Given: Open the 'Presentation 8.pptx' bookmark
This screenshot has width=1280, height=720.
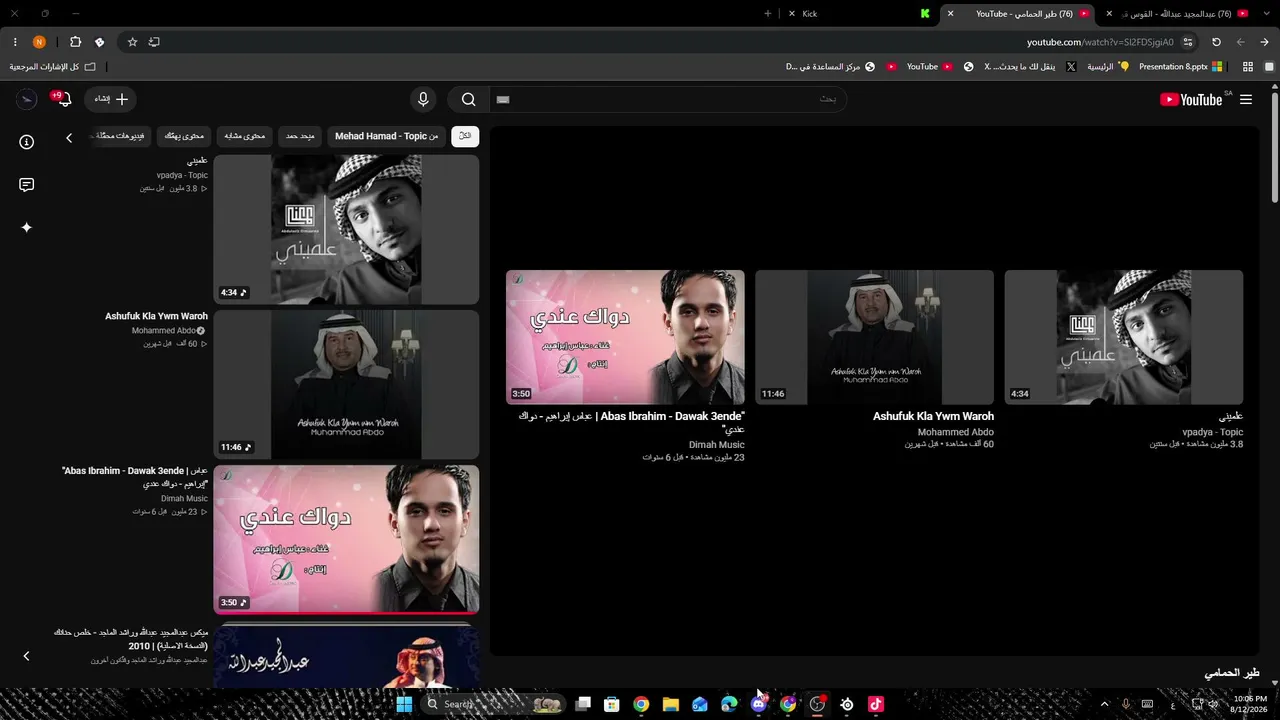Looking at the screenshot, I should point(1181,67).
